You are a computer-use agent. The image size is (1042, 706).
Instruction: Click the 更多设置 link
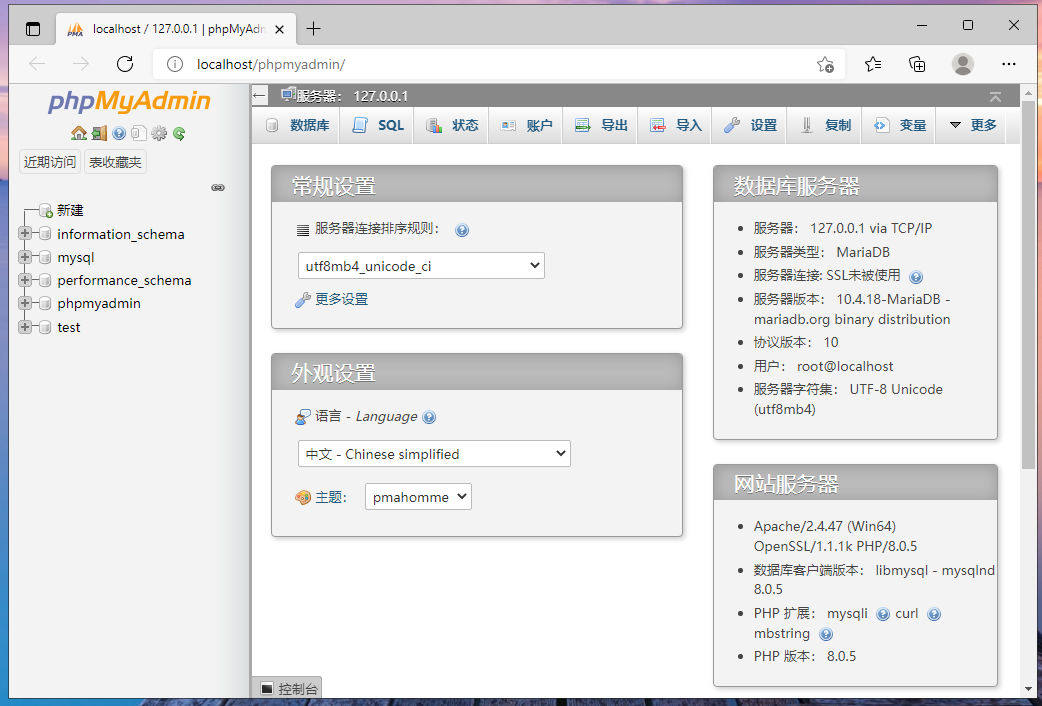click(x=342, y=300)
